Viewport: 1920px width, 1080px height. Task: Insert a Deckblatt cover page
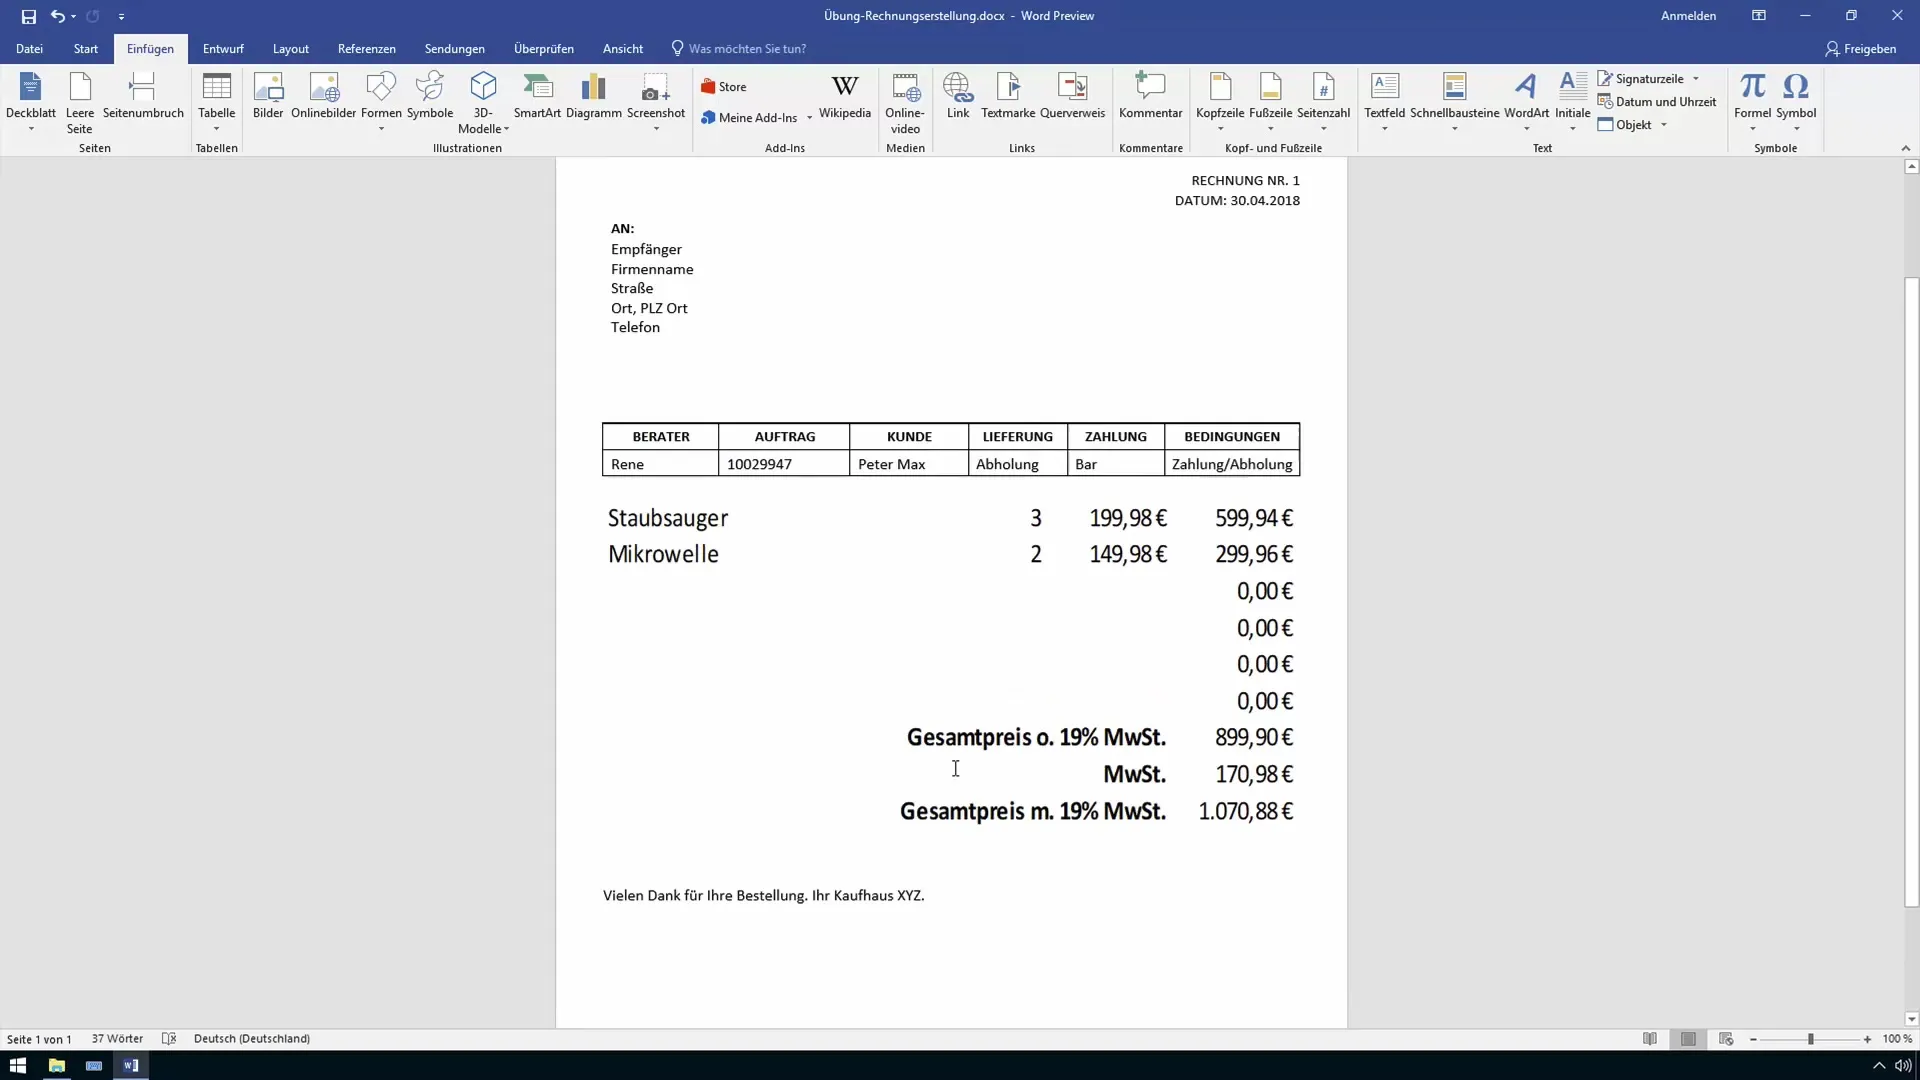click(x=31, y=103)
